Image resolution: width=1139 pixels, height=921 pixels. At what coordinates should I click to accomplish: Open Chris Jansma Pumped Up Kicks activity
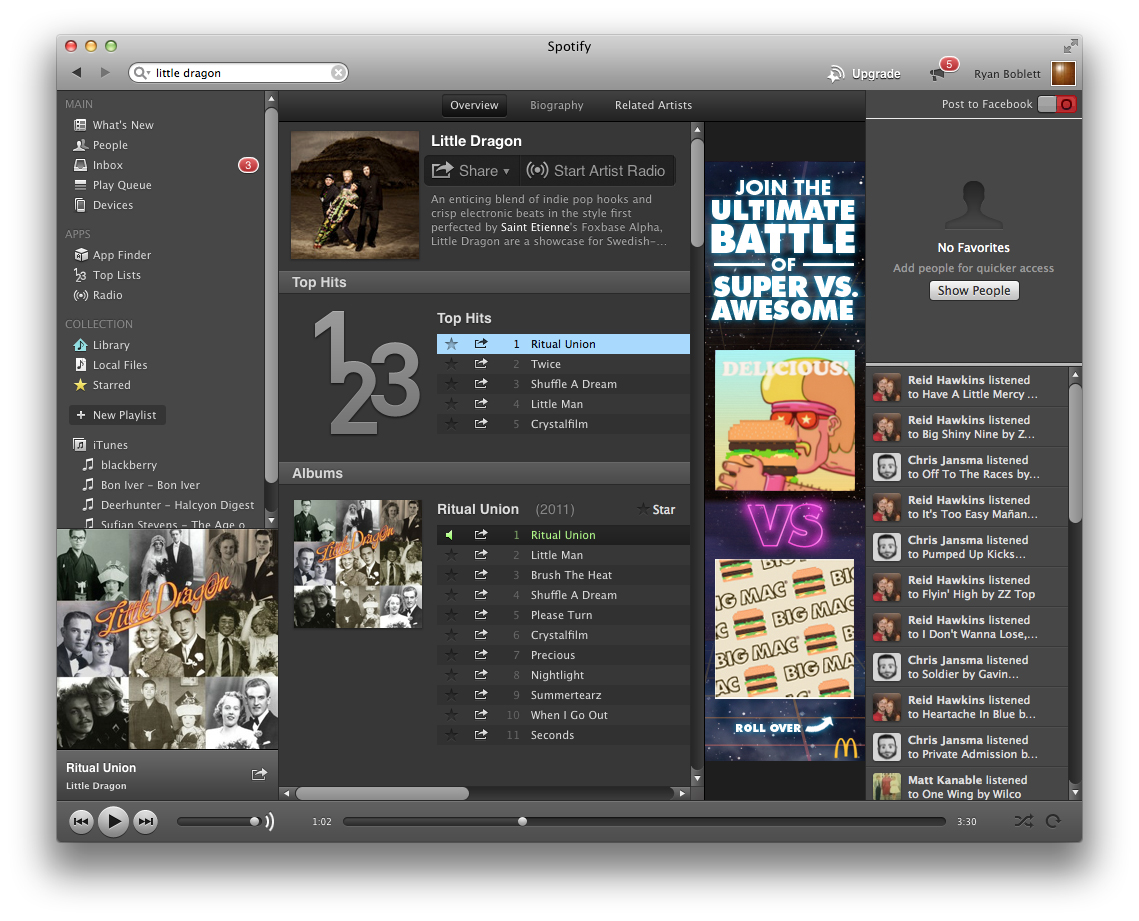click(x=967, y=547)
